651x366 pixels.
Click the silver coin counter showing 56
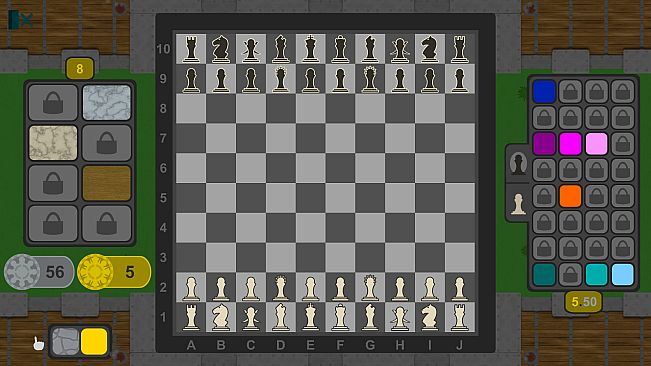pyautogui.click(x=39, y=272)
